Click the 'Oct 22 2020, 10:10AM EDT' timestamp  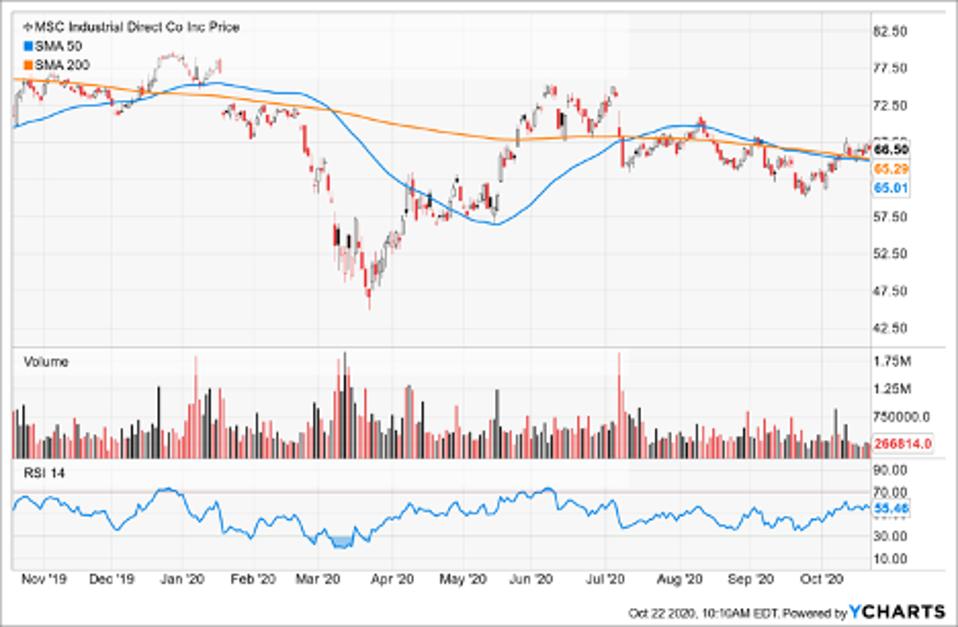704,613
